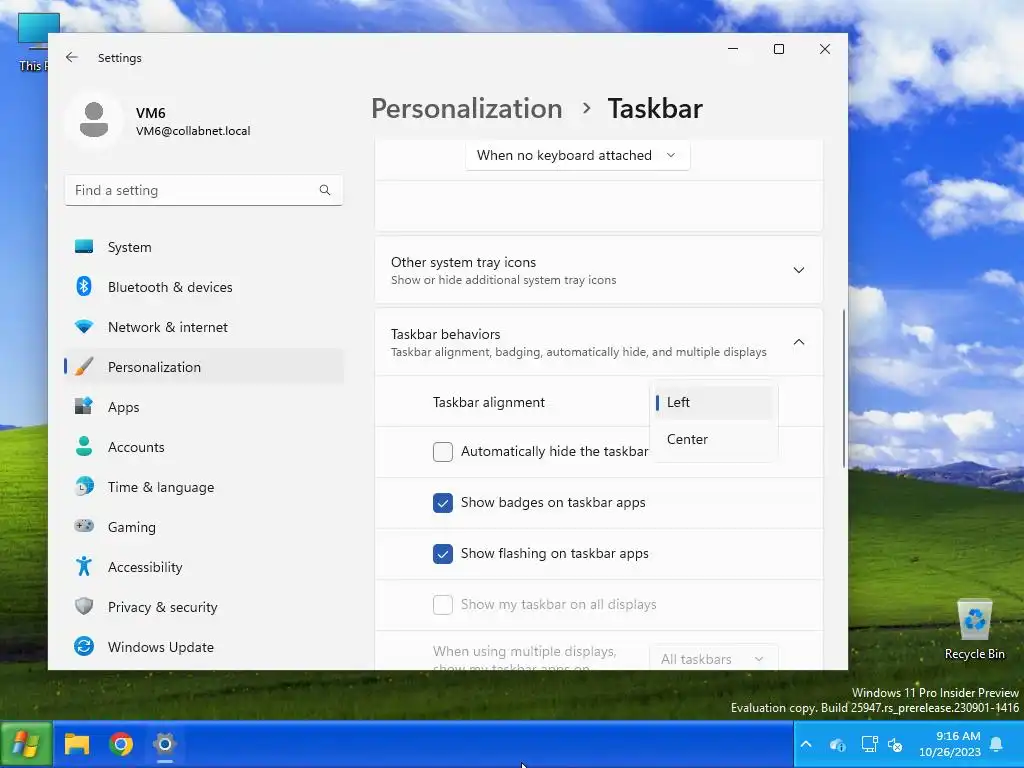
Task: Collapse the Taskbar behaviors section
Action: pos(799,342)
